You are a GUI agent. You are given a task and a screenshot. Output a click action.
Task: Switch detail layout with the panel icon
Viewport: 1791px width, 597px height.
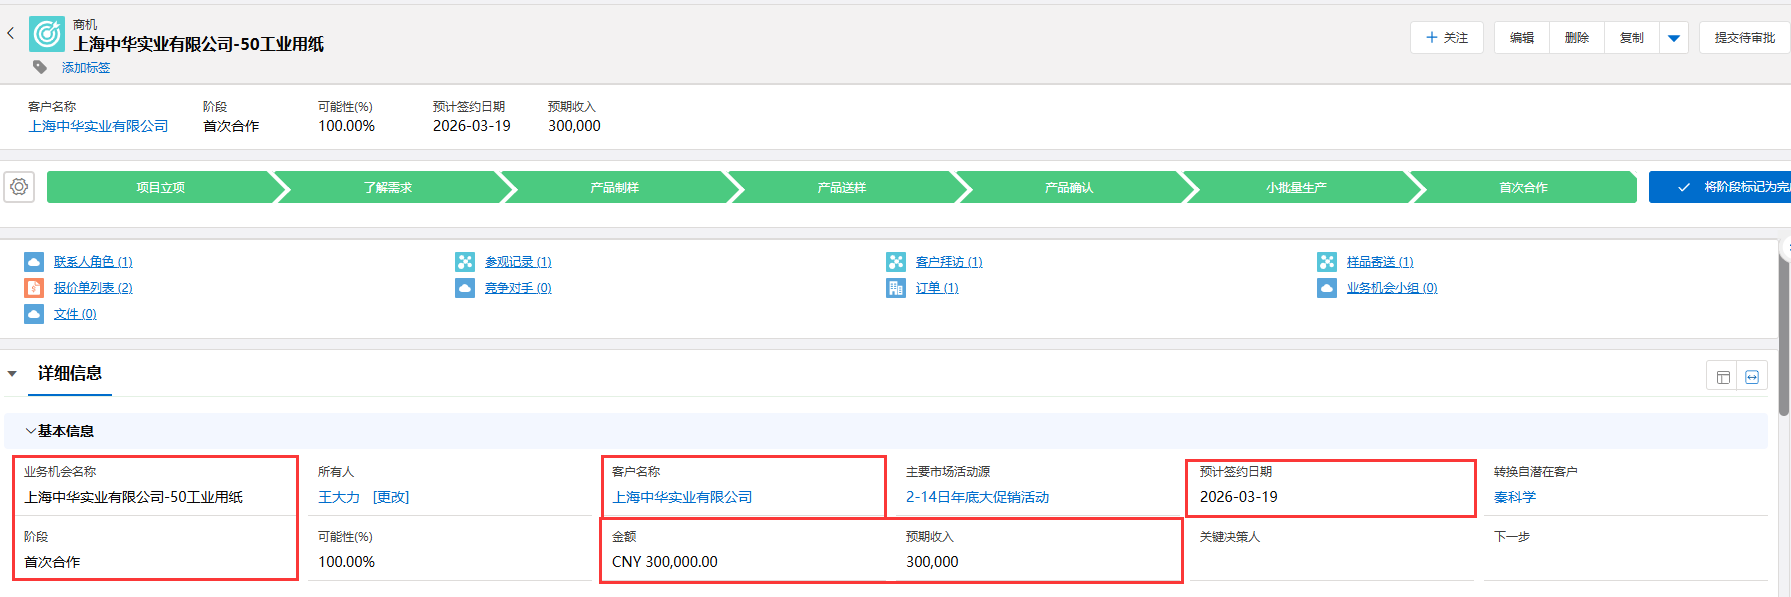(1722, 377)
